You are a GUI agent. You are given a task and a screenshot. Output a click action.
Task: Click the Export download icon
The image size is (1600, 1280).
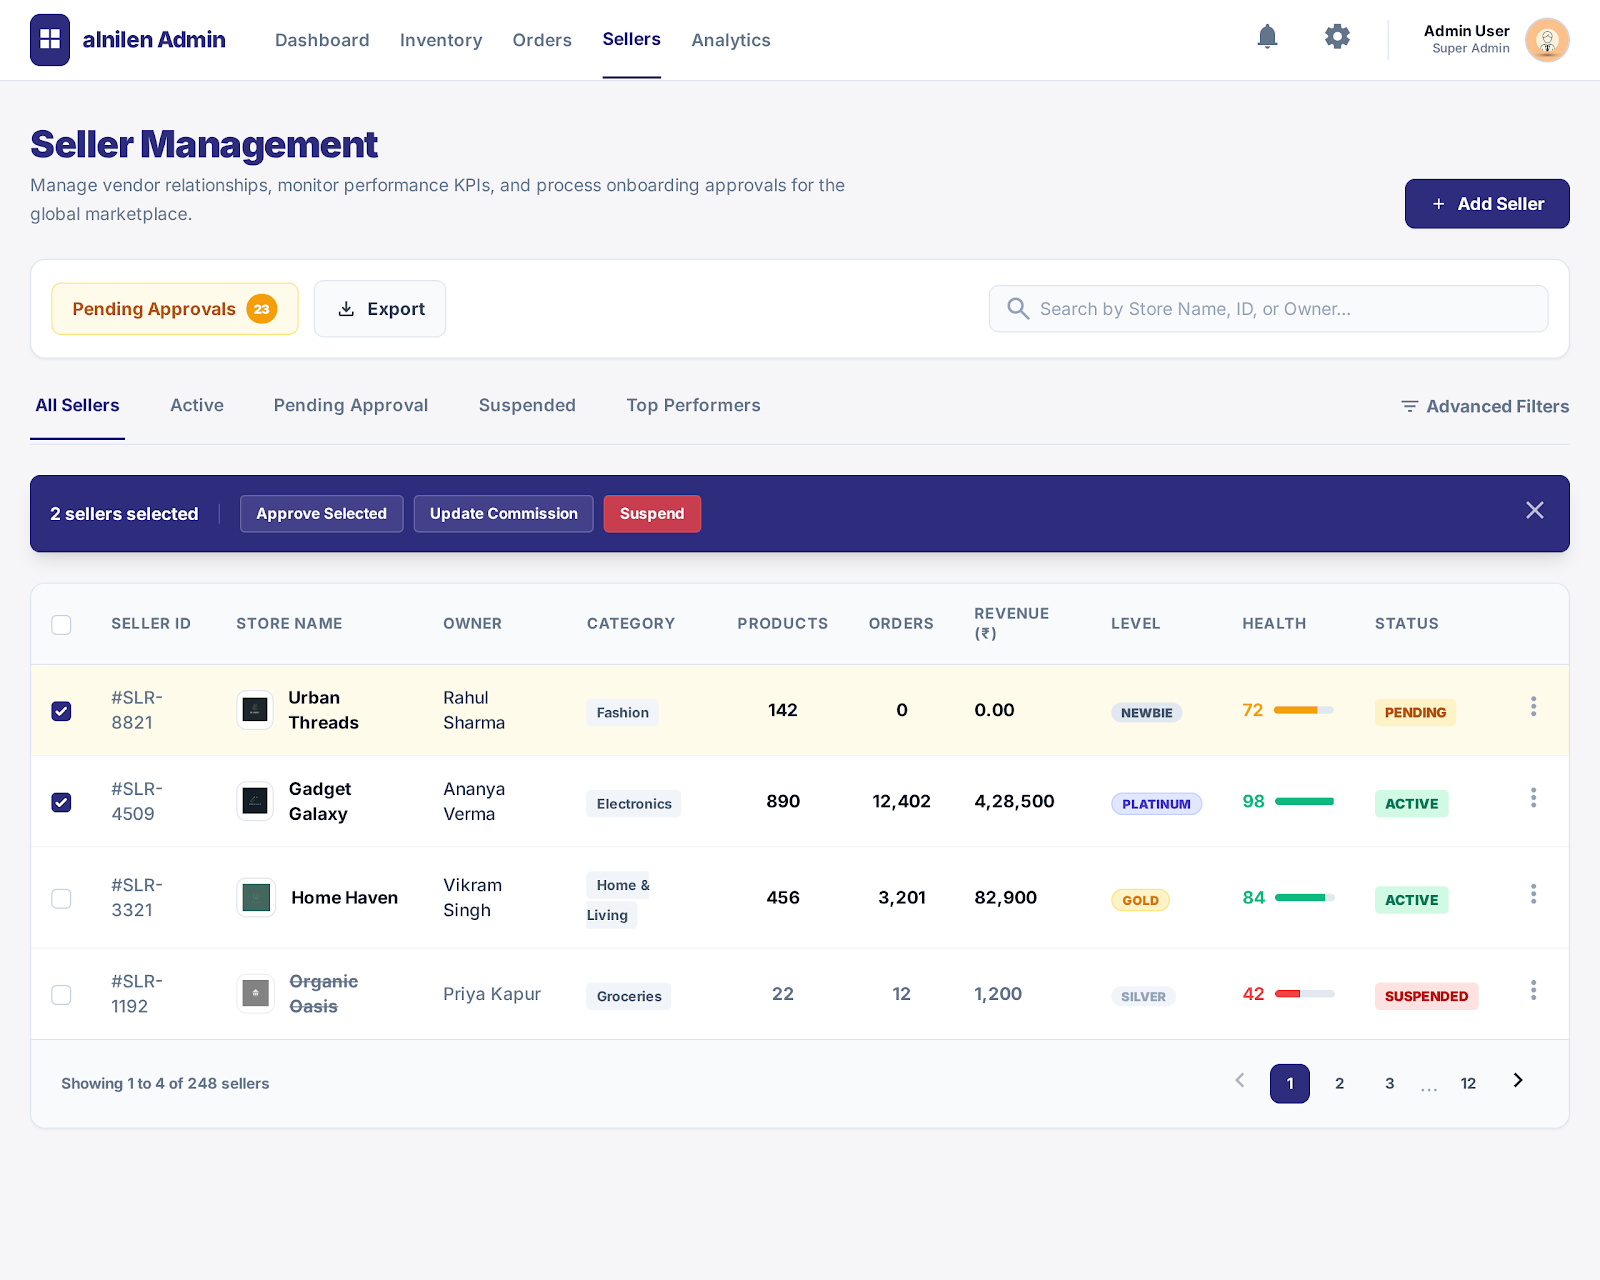346,308
